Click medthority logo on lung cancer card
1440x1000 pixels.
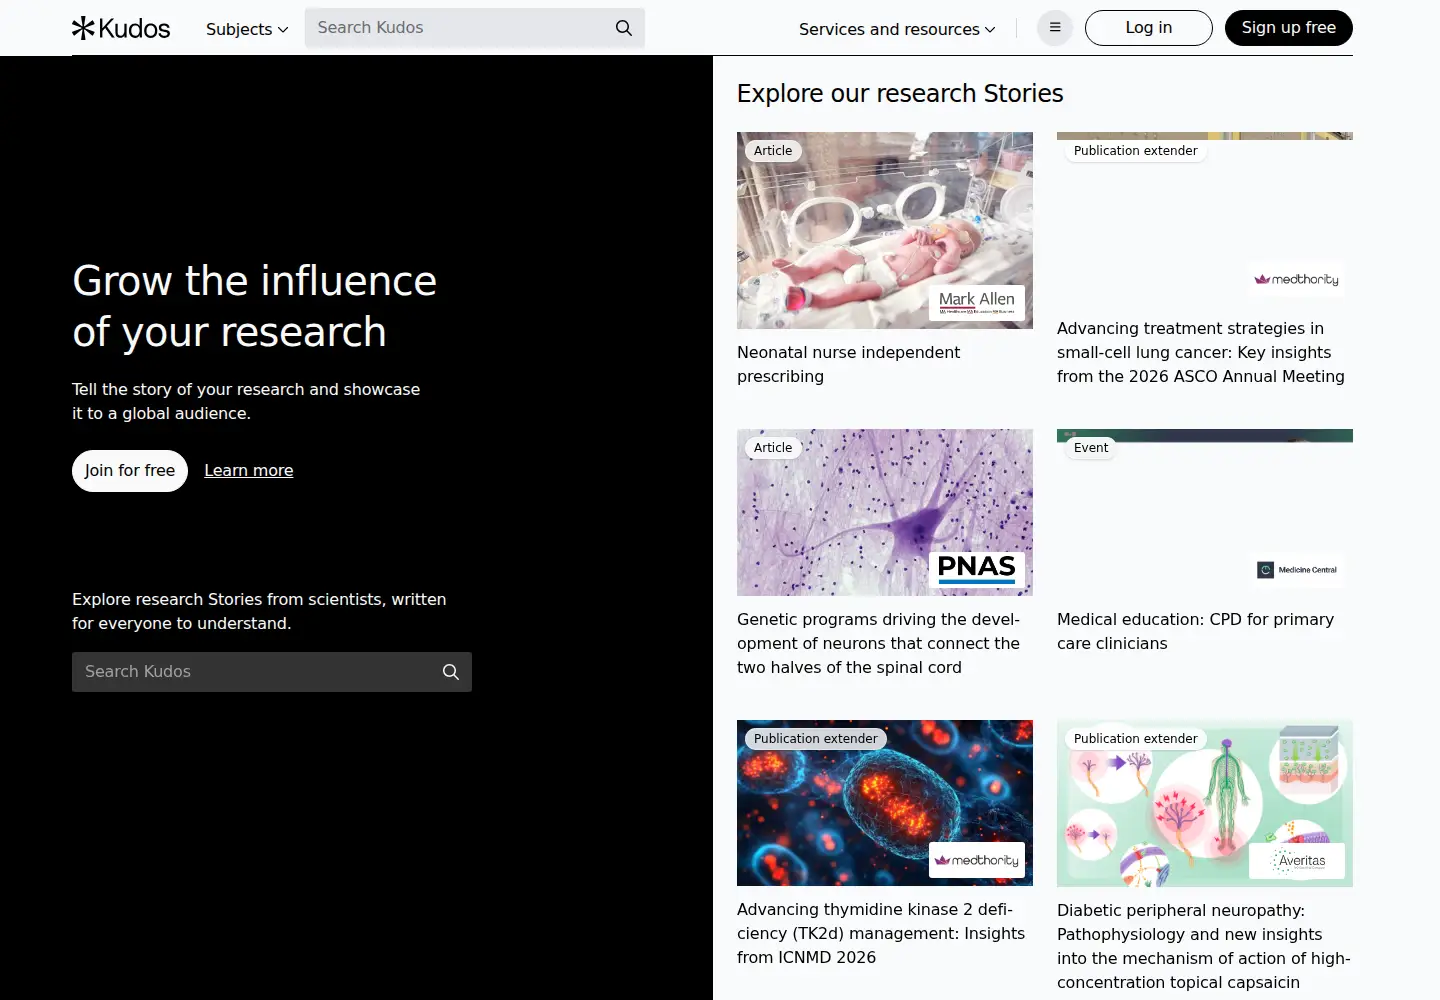coord(1297,280)
